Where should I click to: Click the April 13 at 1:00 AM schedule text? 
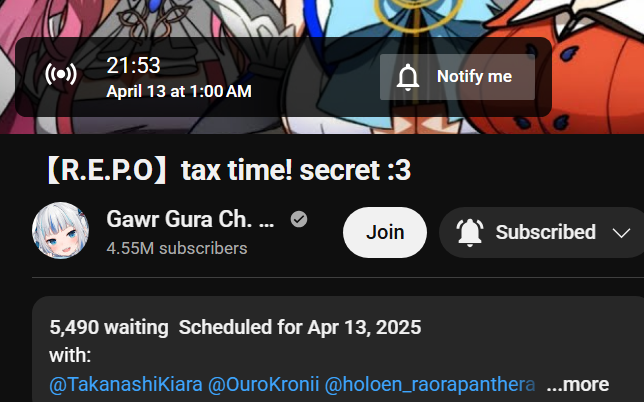click(179, 92)
